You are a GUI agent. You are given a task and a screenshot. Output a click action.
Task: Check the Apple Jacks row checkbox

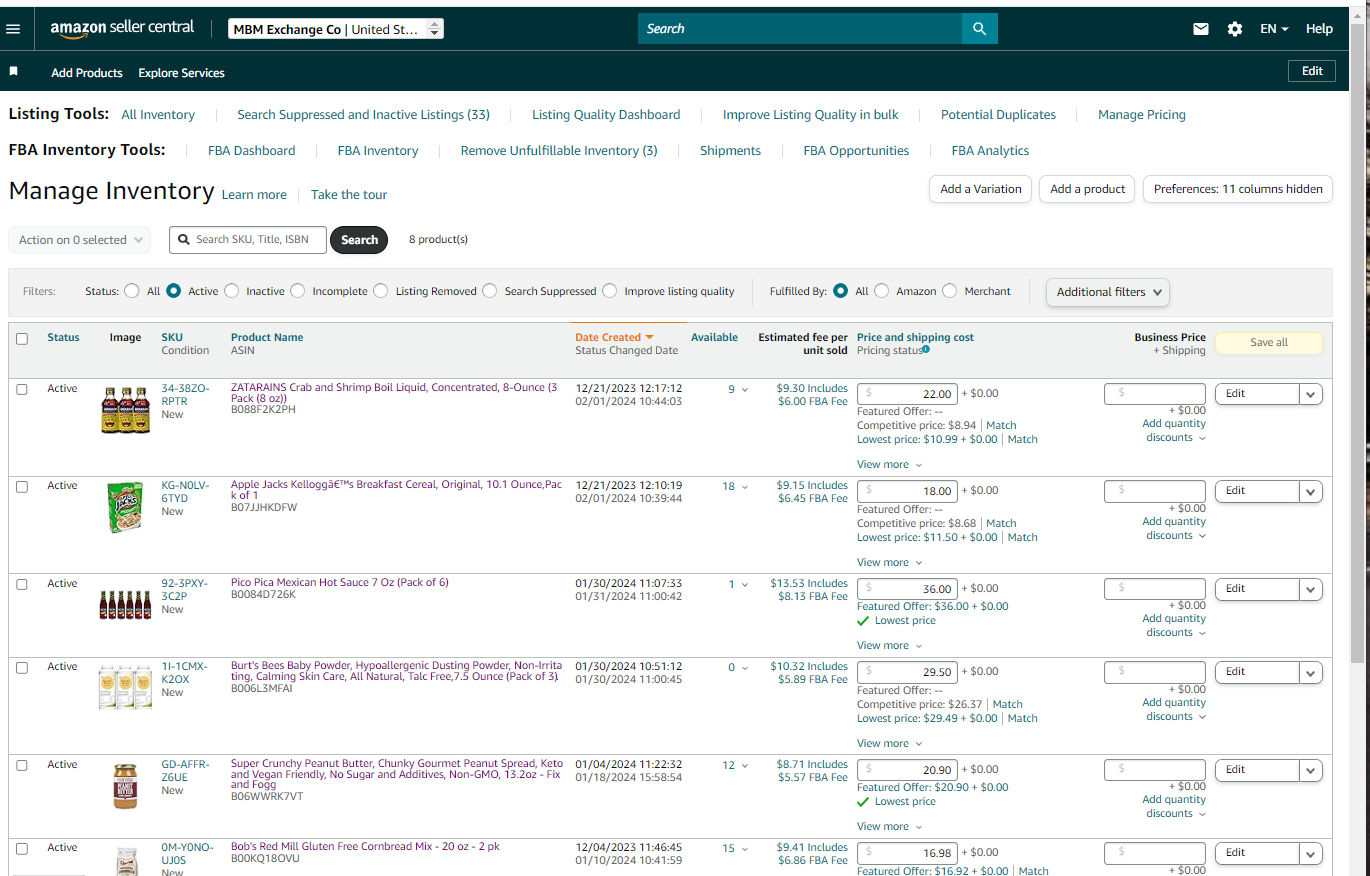(22, 486)
